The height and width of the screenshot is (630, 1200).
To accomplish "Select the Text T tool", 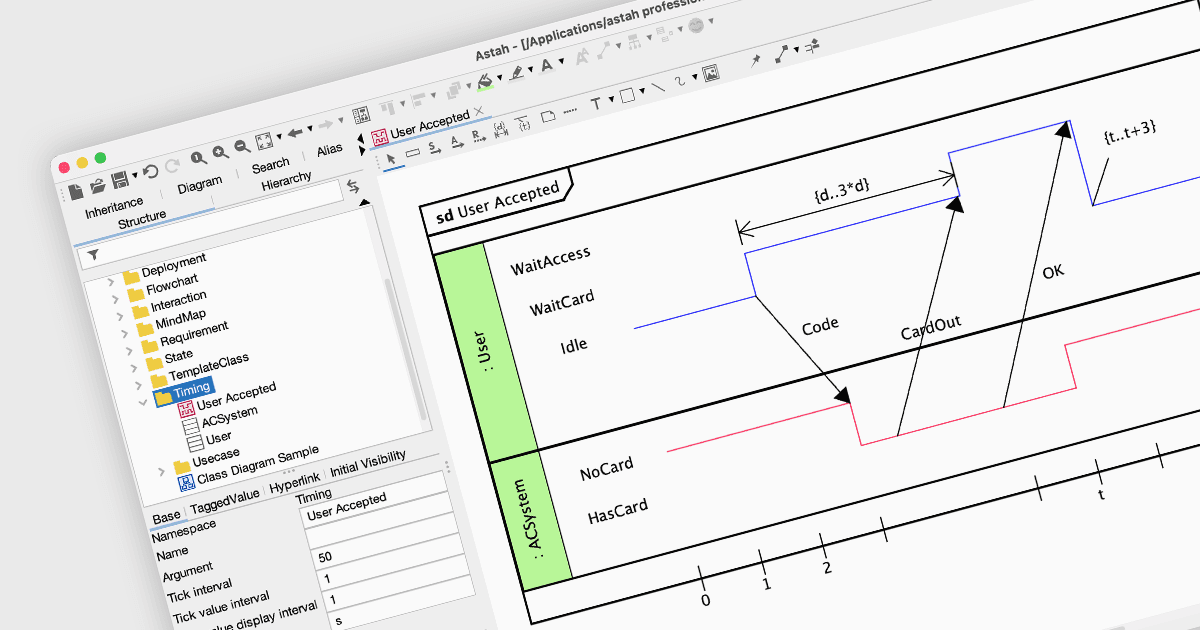I will point(596,102).
